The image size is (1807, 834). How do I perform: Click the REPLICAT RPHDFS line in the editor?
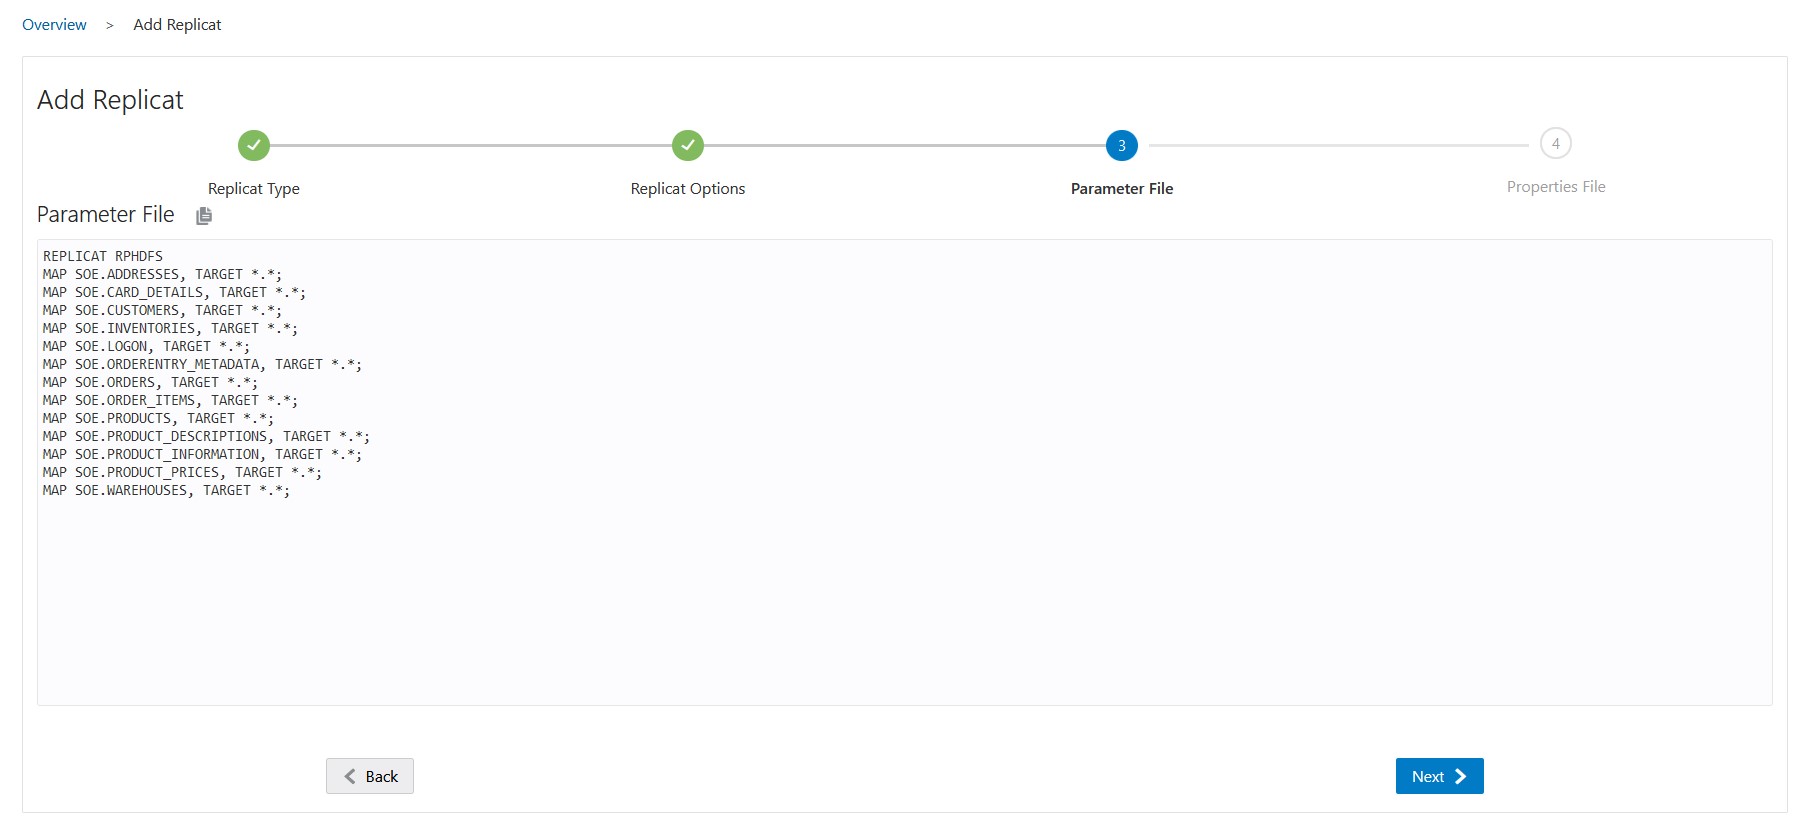click(x=103, y=257)
